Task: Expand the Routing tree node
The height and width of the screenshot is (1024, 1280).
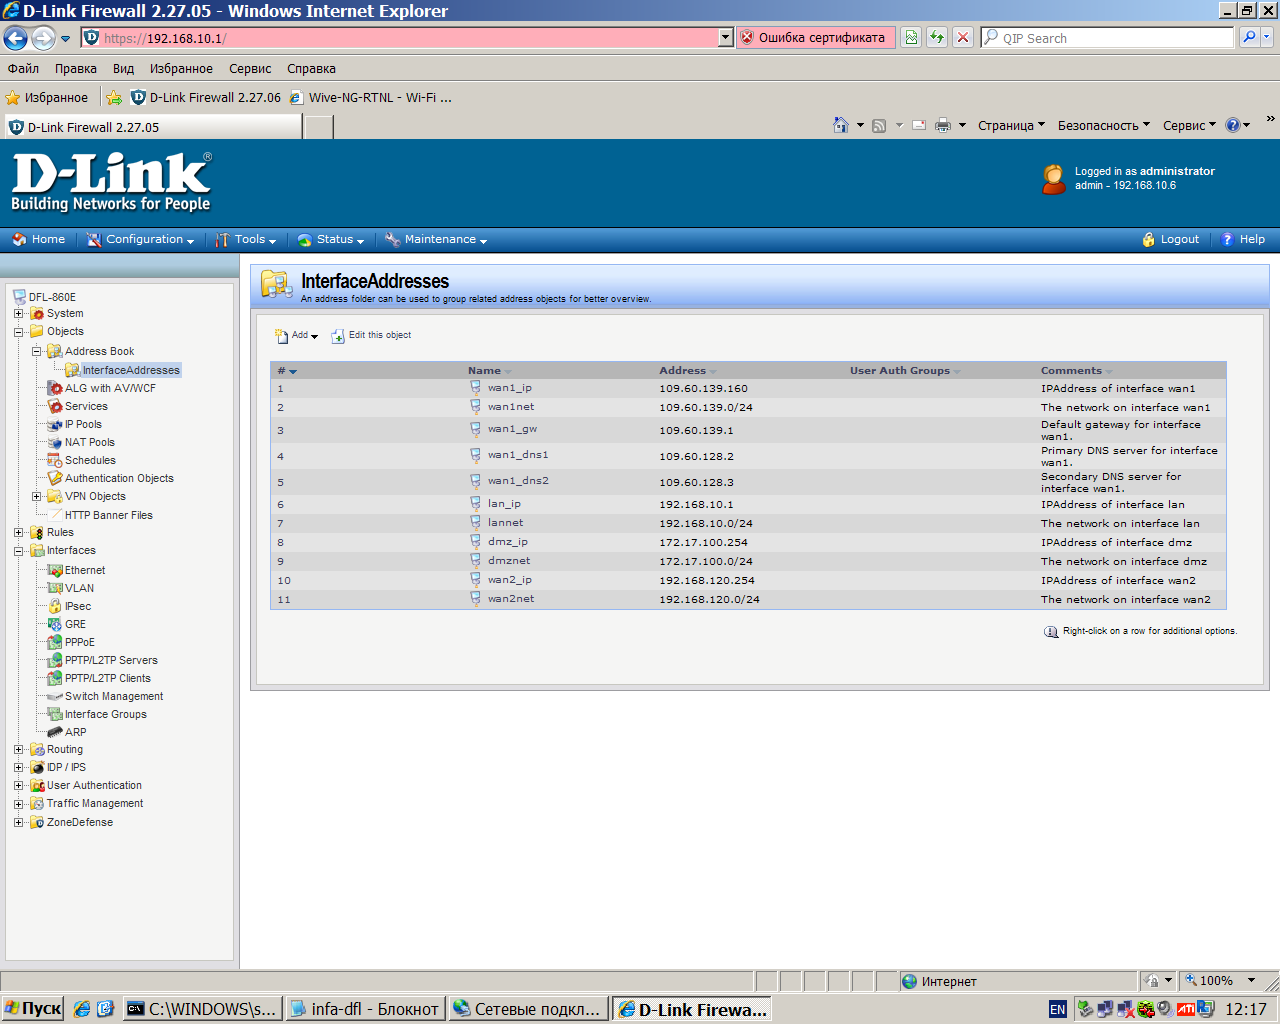Action: point(18,749)
